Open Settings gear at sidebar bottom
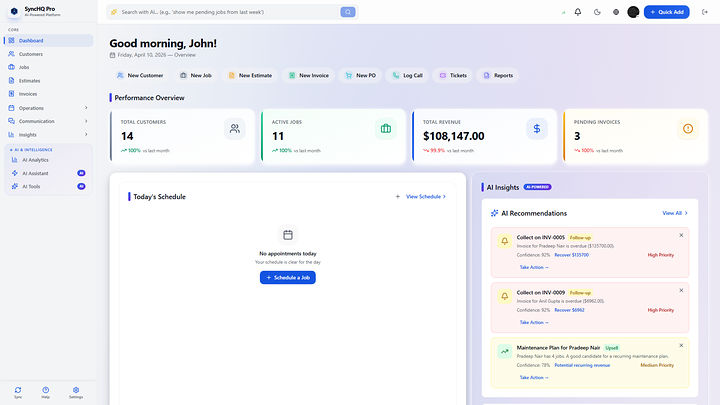Screen dimensions: 720x405 pos(76,392)
